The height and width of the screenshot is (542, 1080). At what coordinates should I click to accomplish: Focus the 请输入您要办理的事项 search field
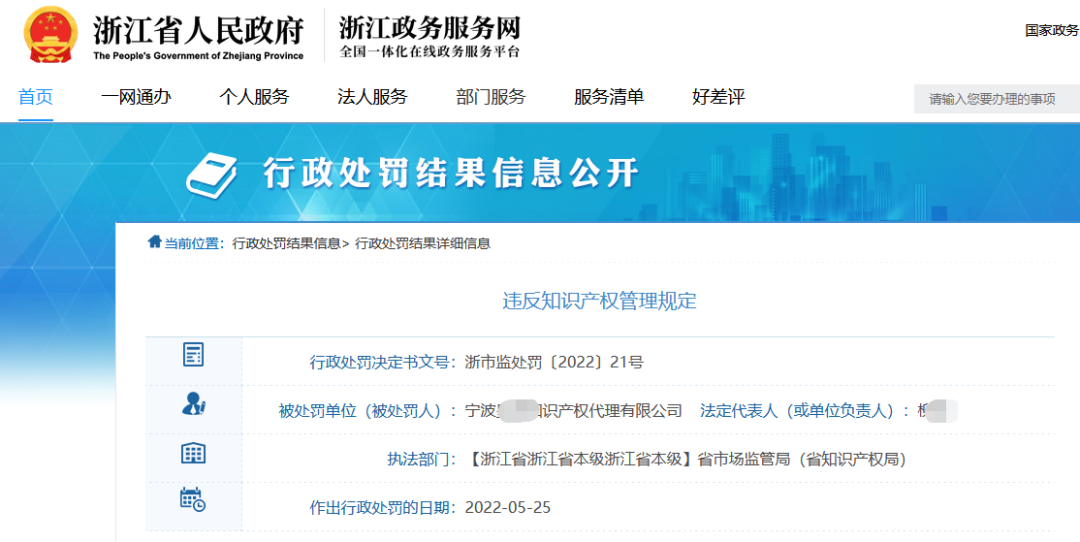click(997, 99)
